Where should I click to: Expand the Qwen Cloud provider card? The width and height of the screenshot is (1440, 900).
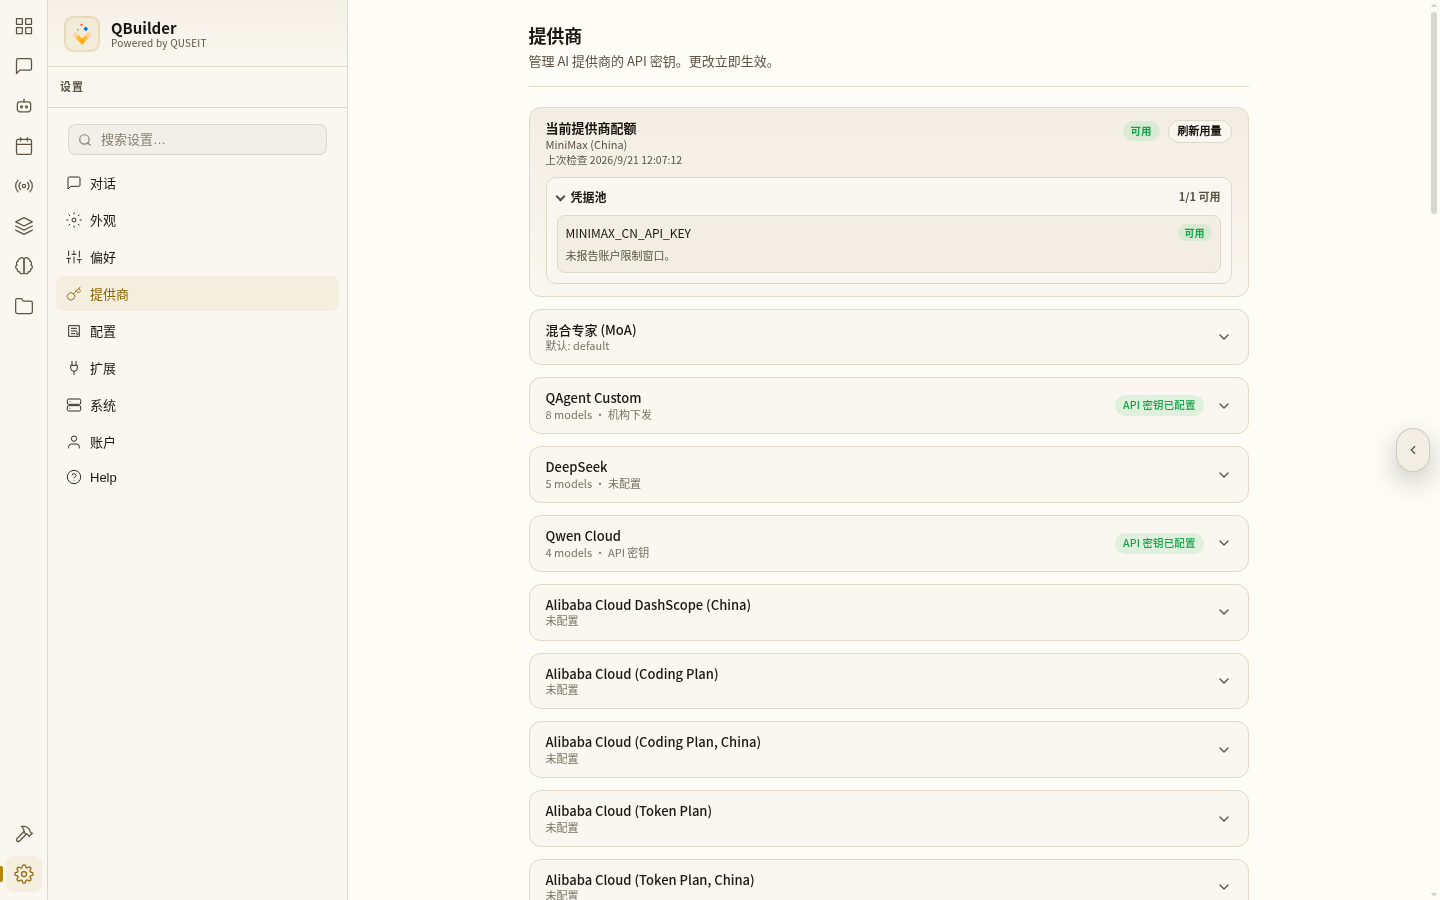point(1224,543)
